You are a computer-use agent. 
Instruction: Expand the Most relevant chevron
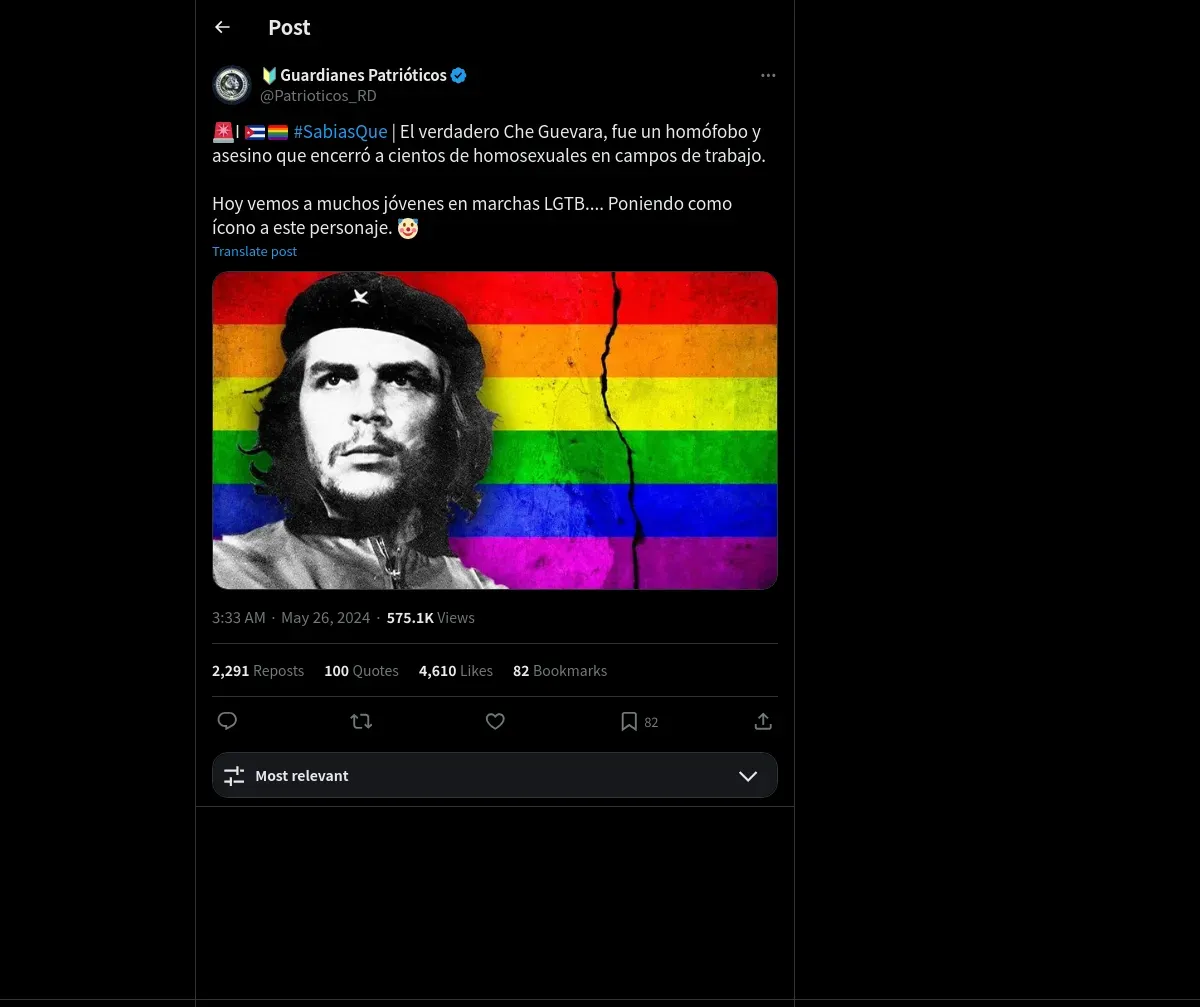point(748,776)
